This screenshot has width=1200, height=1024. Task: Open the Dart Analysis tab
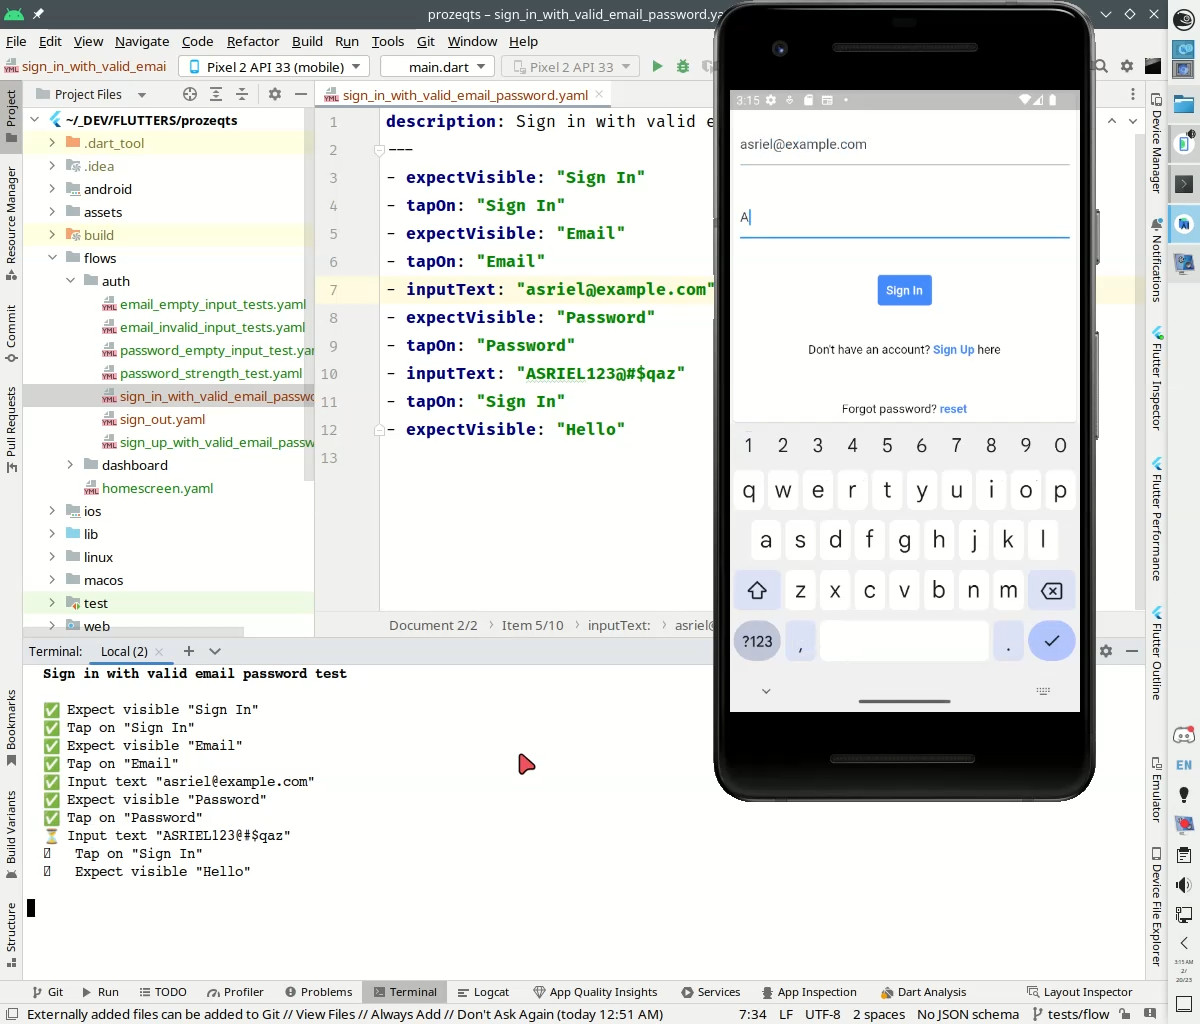pyautogui.click(x=923, y=992)
